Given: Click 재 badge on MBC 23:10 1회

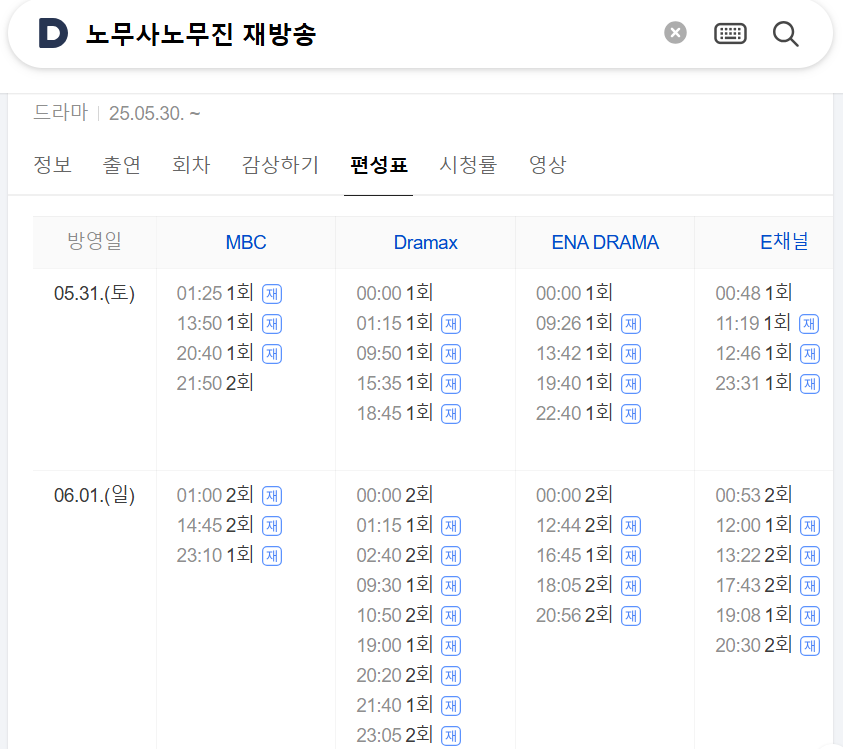Looking at the screenshot, I should pyautogui.click(x=272, y=556).
